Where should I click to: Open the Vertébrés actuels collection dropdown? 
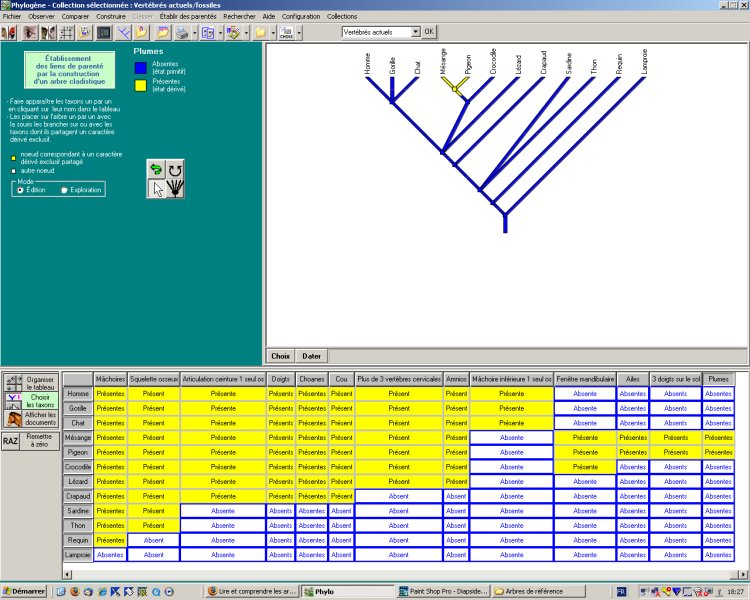(415, 32)
